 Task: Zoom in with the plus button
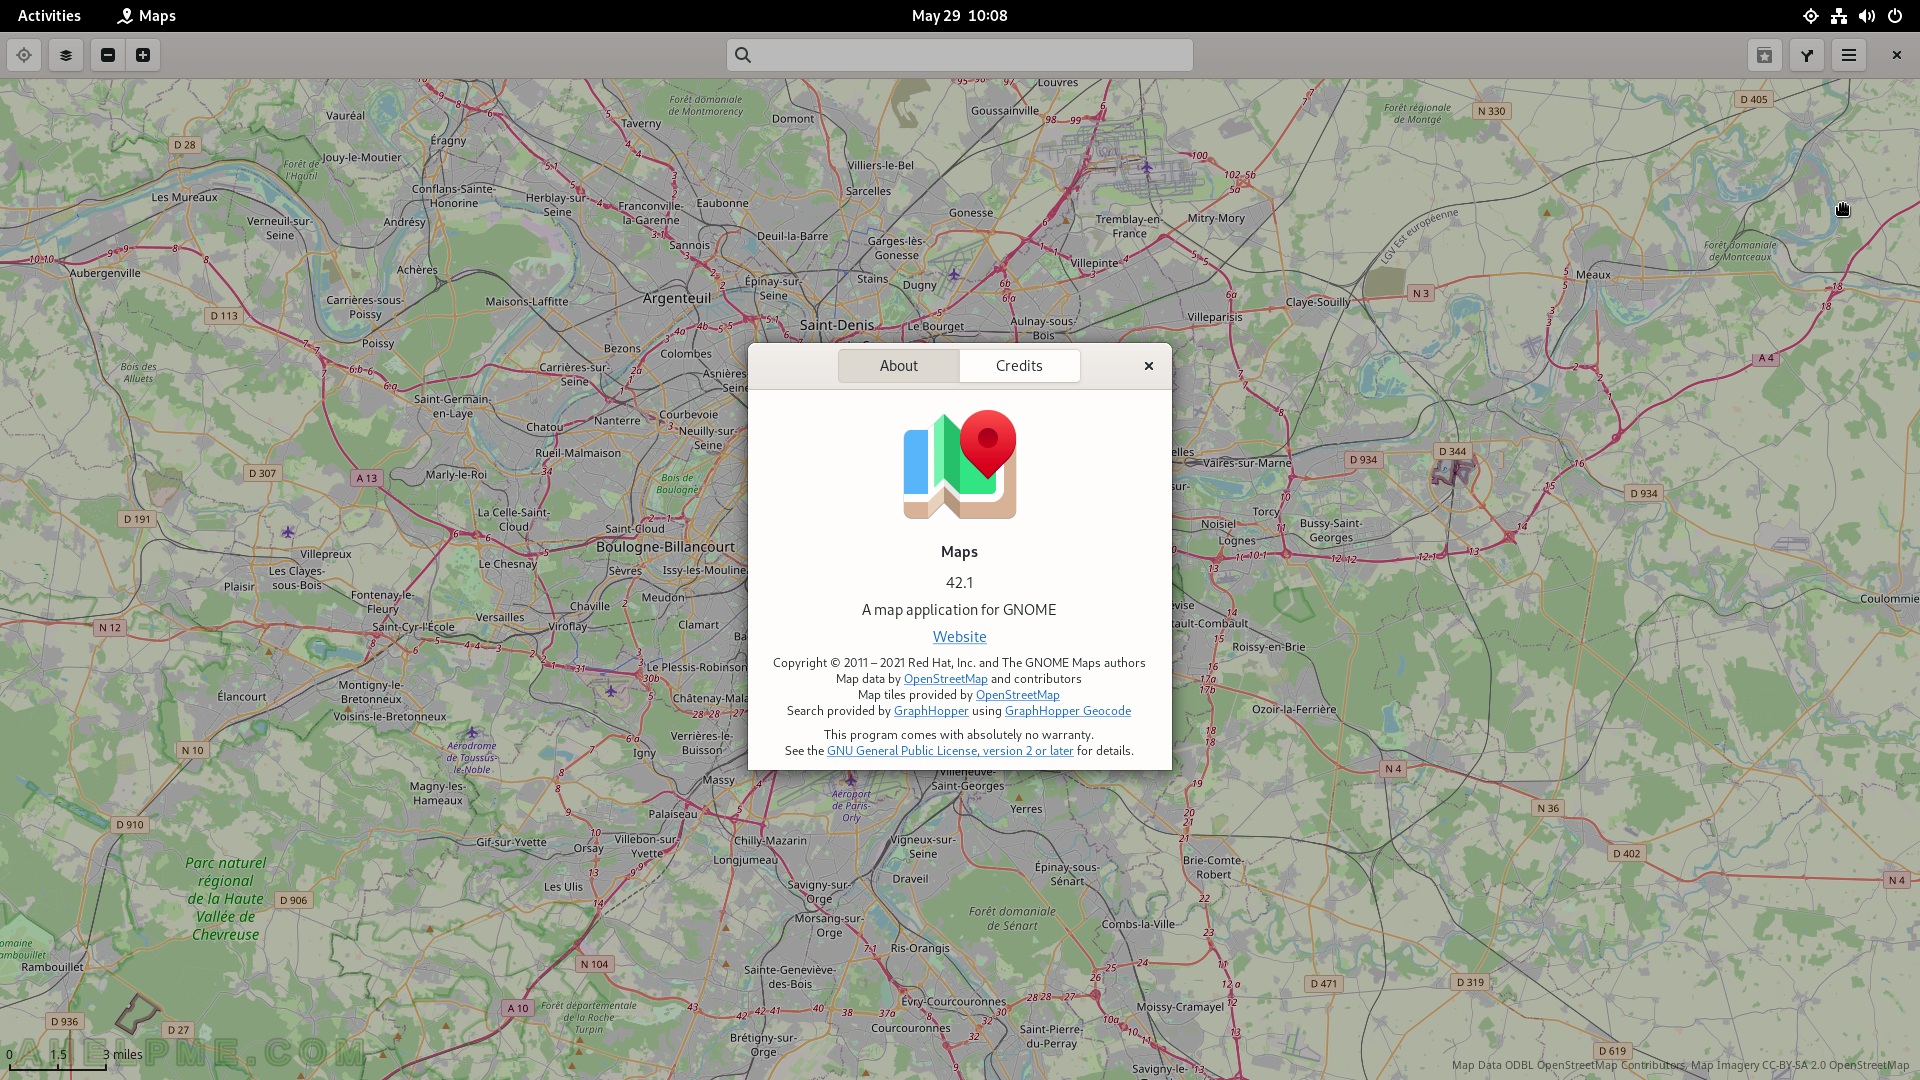point(143,55)
